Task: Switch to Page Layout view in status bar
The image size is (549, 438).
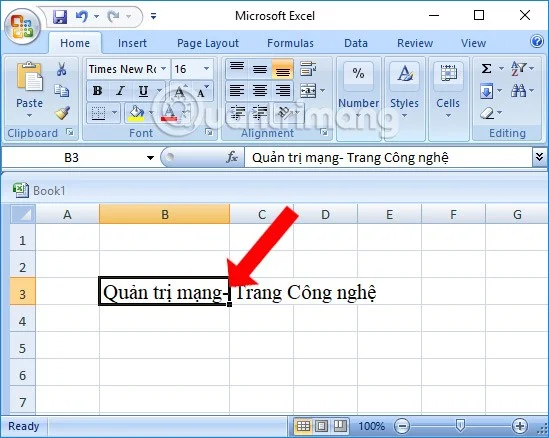Action: [321, 426]
